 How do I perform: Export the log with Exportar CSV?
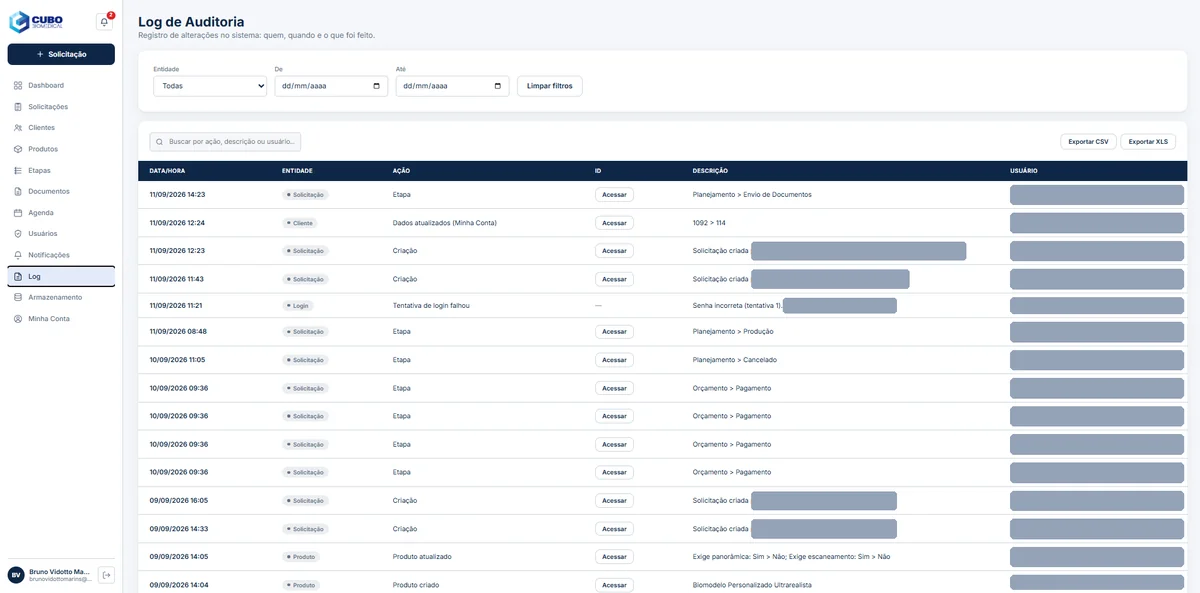(1088, 142)
